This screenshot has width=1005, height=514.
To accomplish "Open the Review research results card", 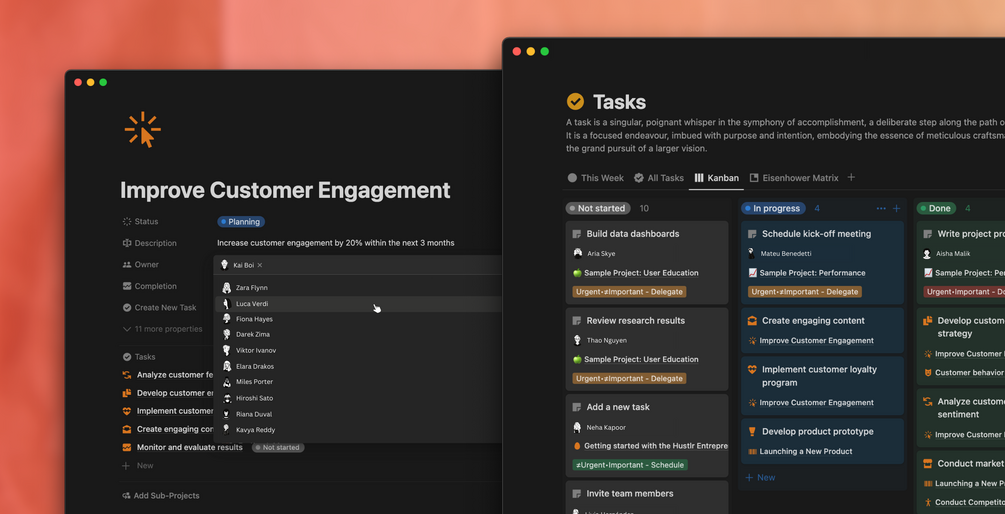I will pyautogui.click(x=647, y=349).
